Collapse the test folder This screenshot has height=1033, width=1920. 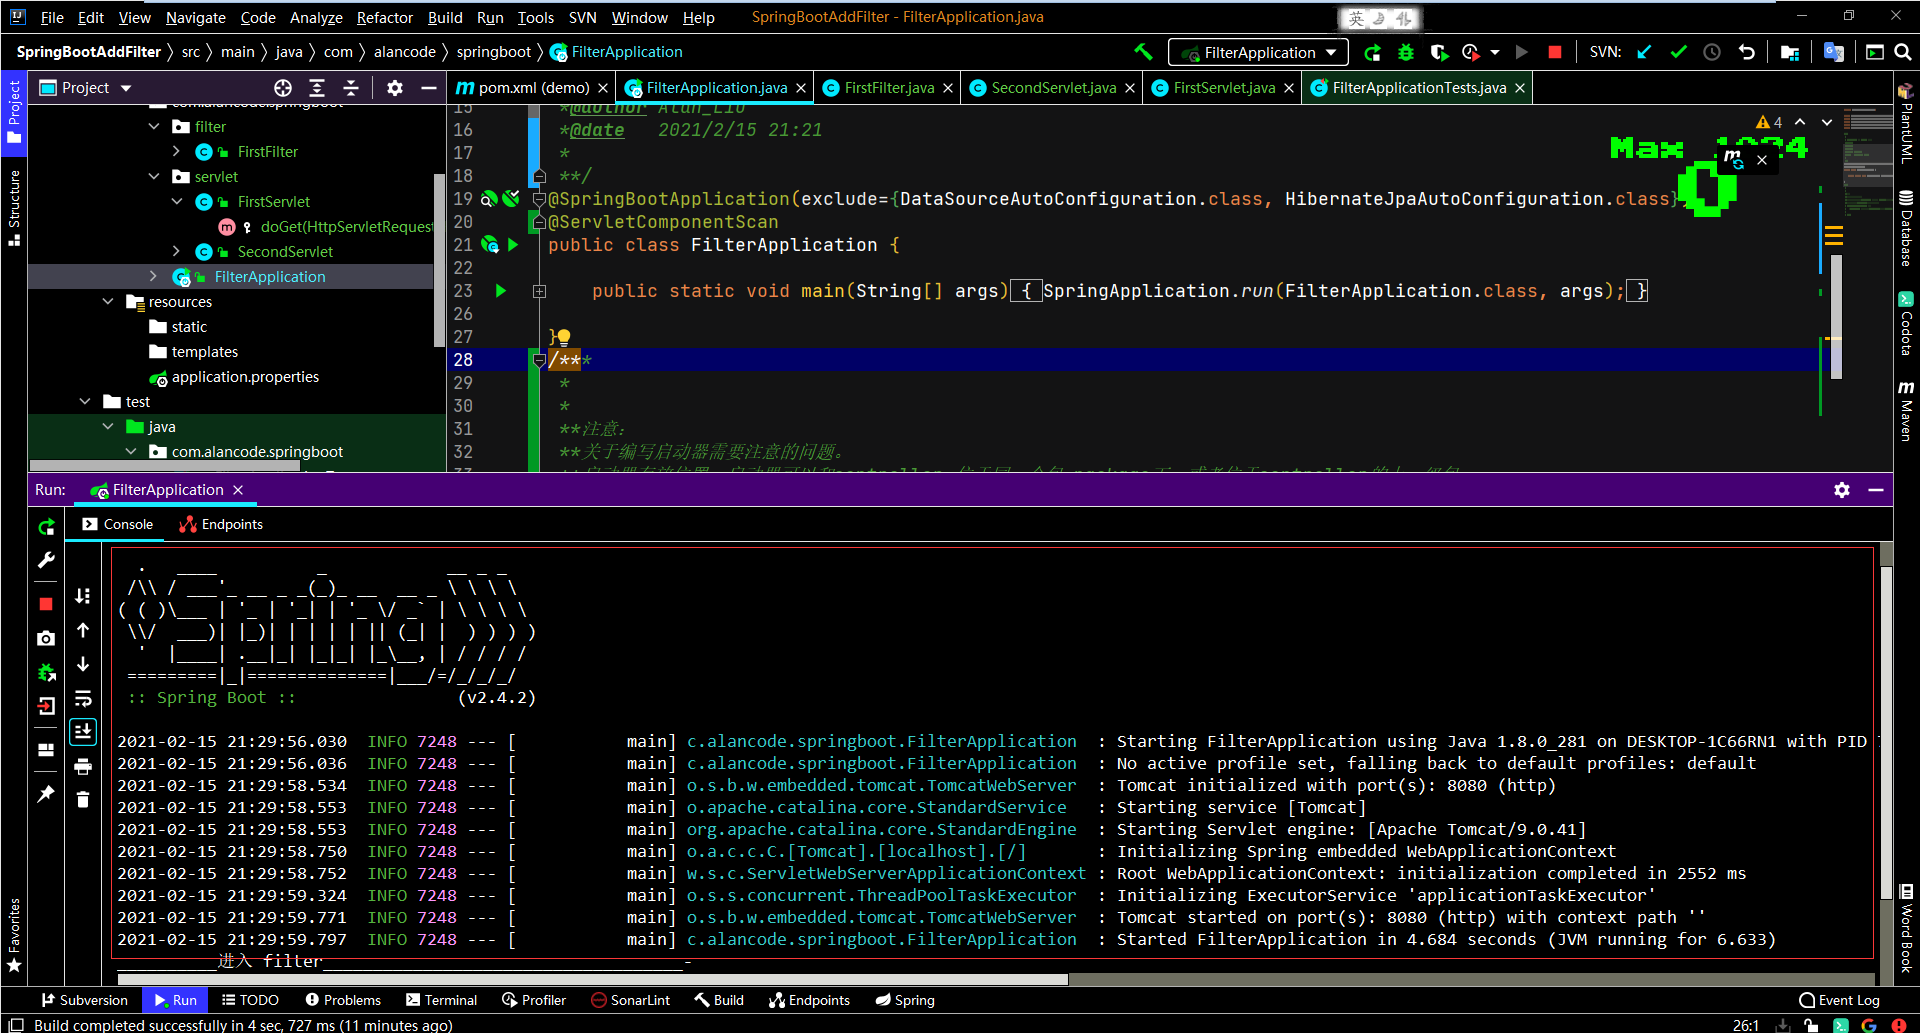[x=85, y=401]
